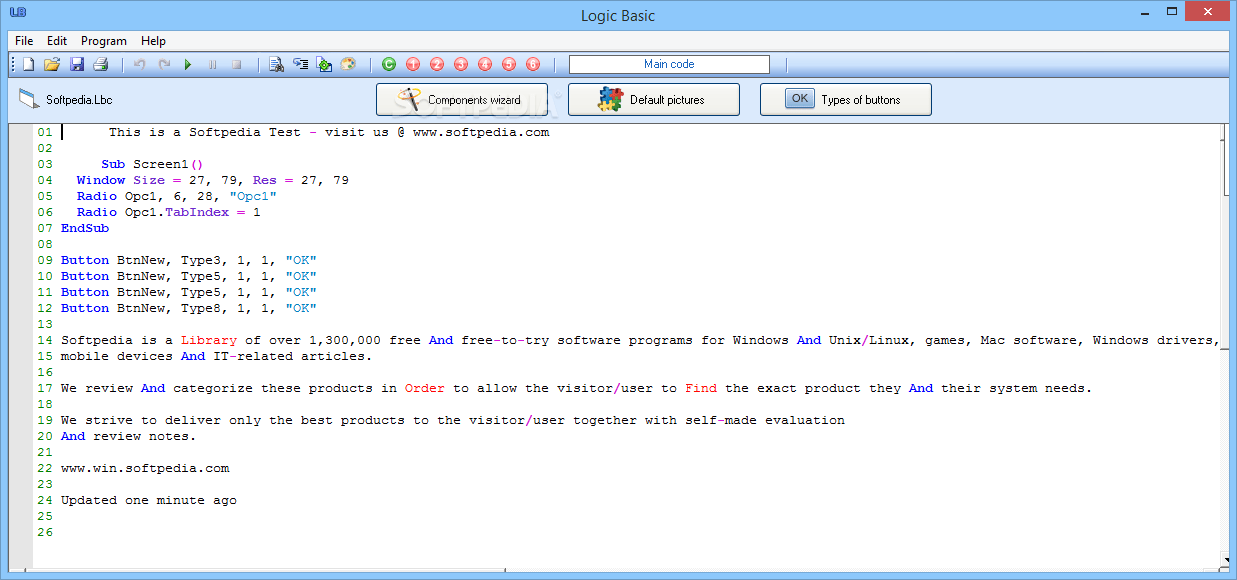
Task: Click the Radio Opc1.TabIndex = 1 line
Action: point(169,212)
